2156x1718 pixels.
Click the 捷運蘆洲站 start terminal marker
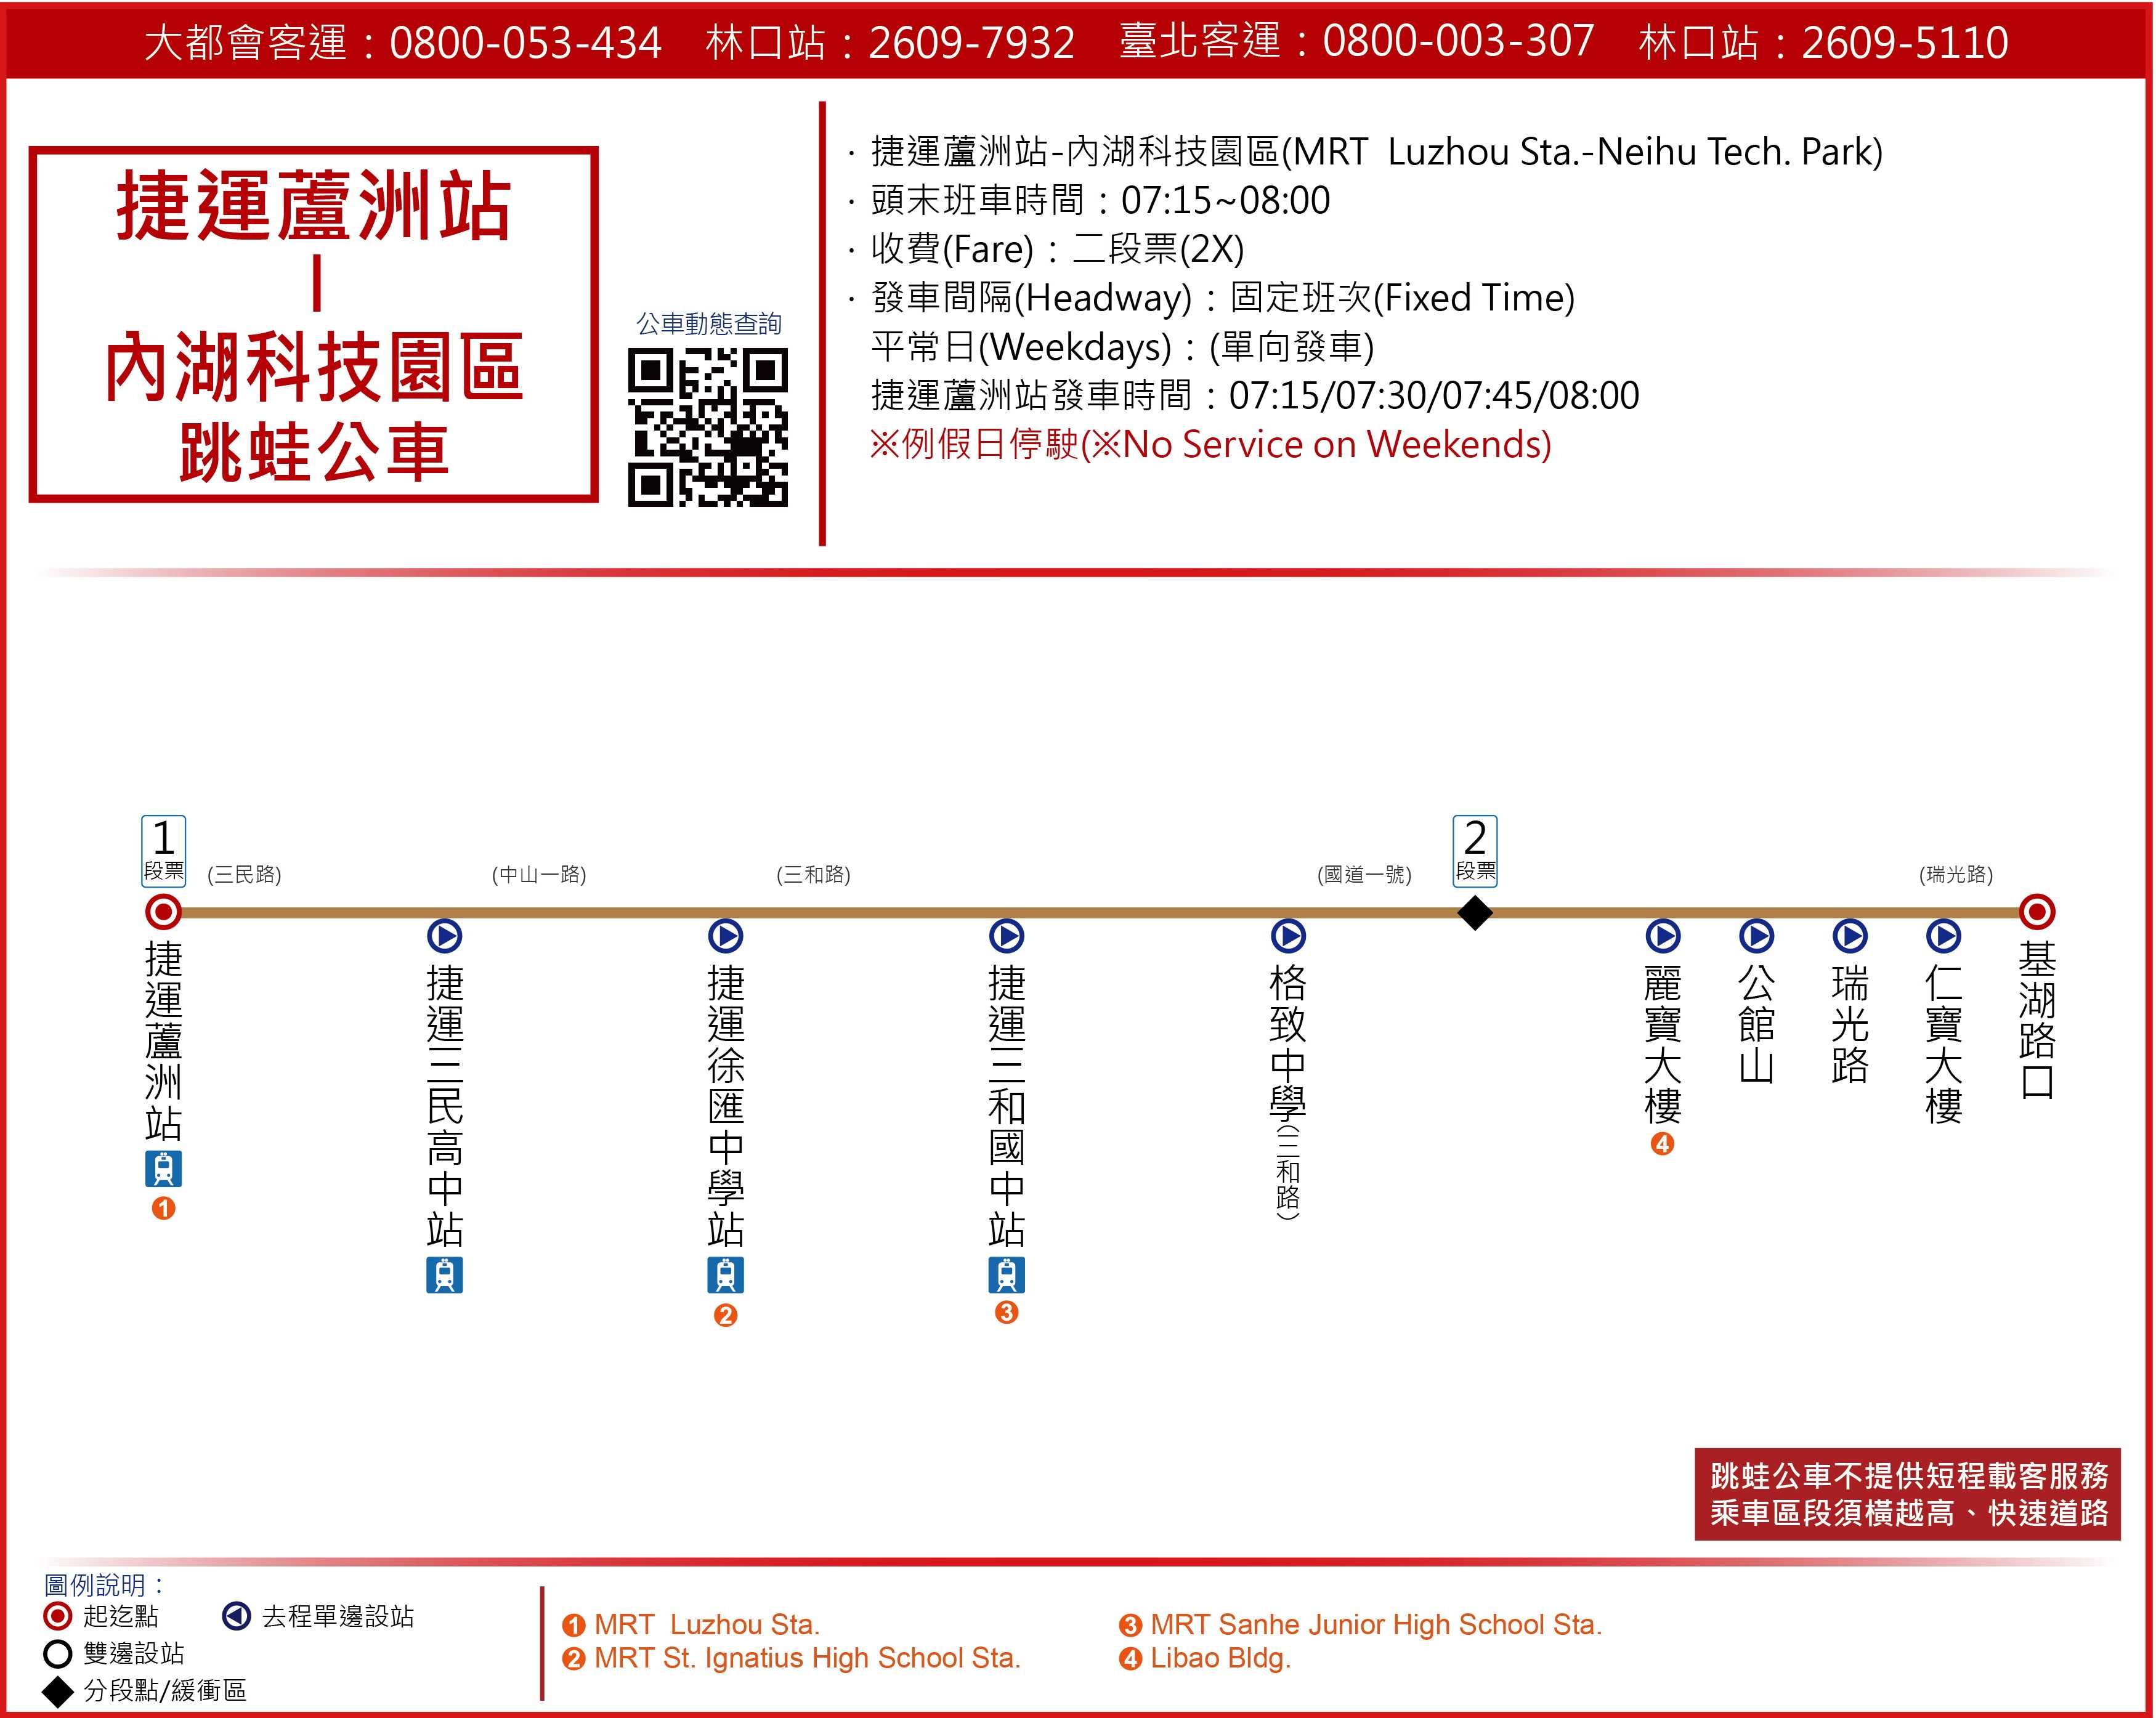(164, 912)
